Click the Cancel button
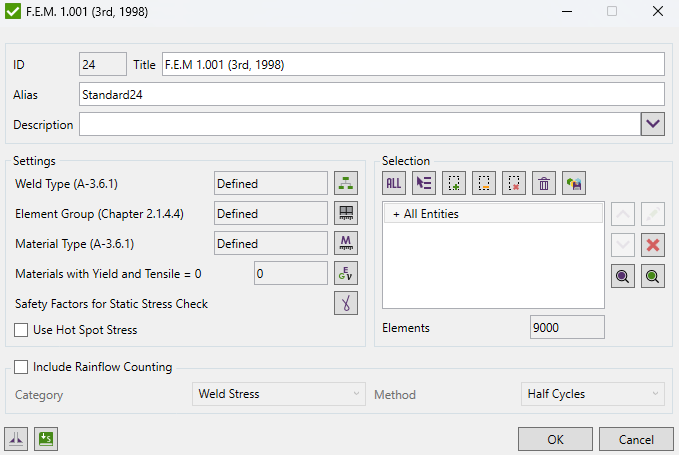 click(636, 439)
